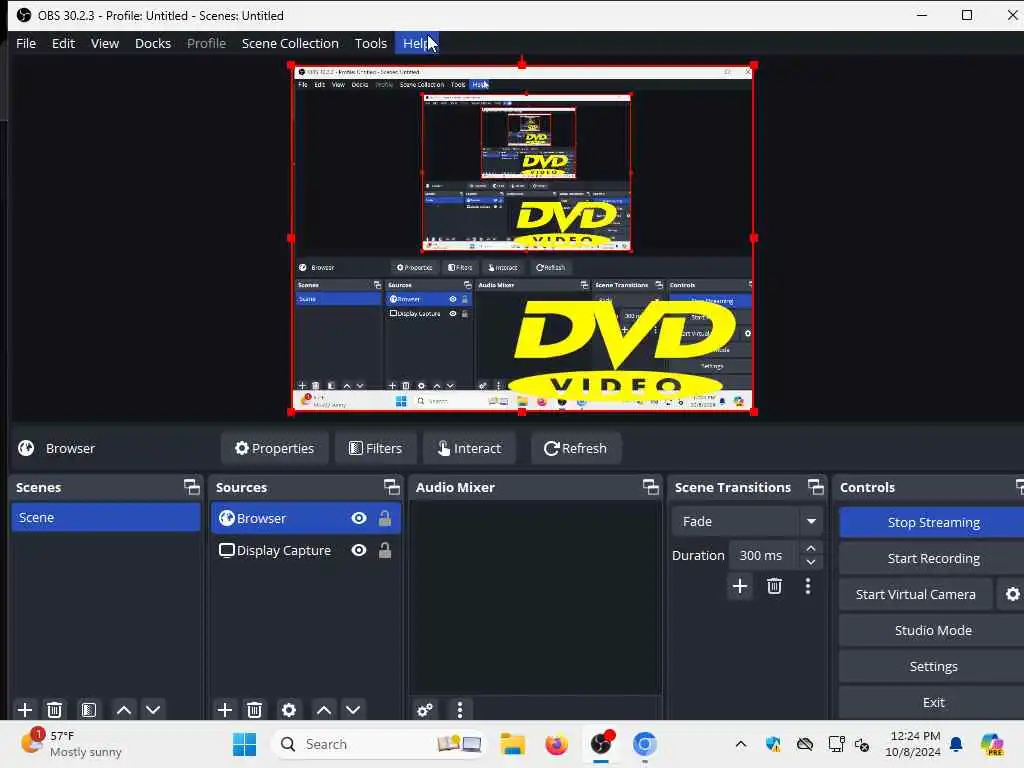The width and height of the screenshot is (1024, 768).
Task: Toggle lock on Display Capture source
Action: 385,550
